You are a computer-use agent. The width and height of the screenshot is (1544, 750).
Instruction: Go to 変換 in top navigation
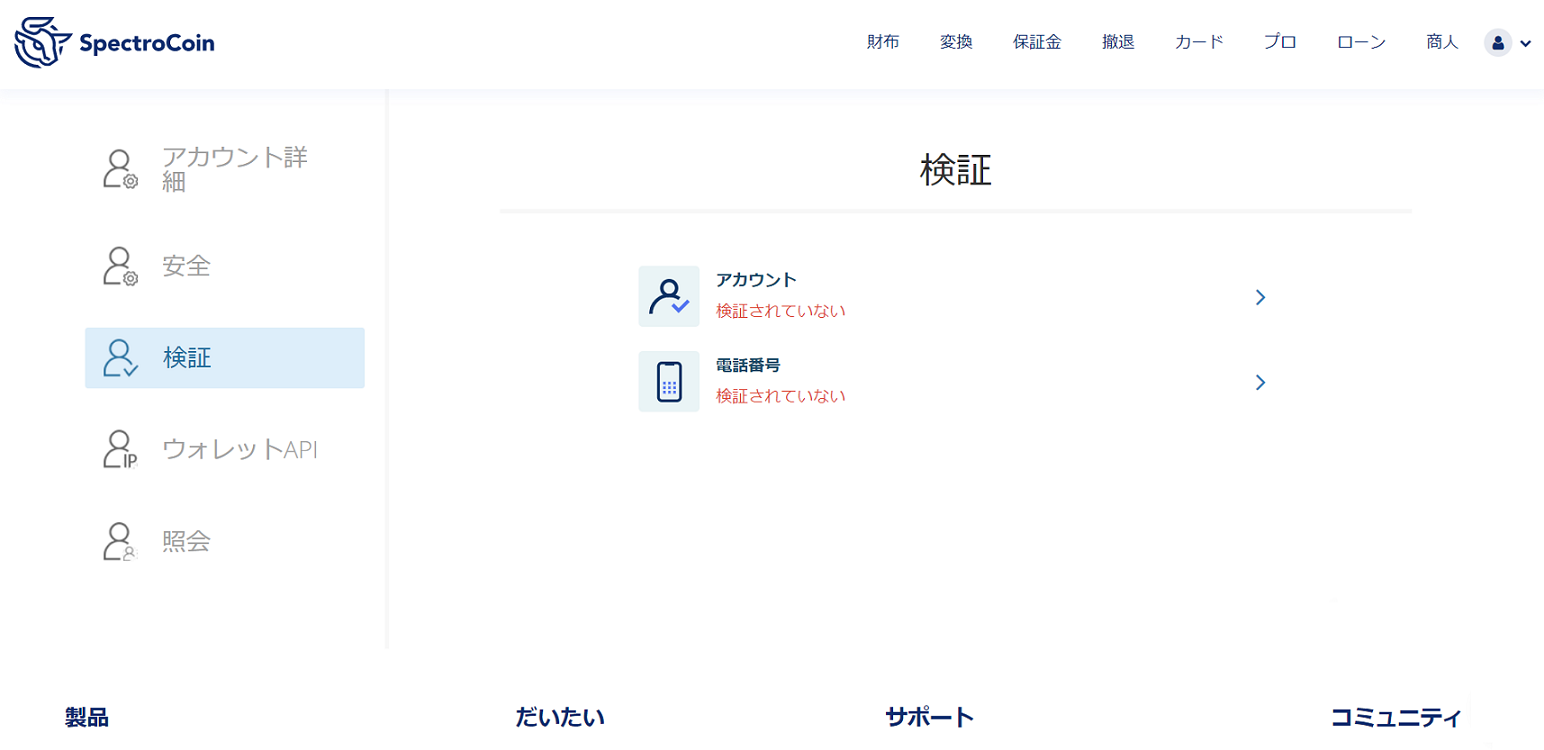pyautogui.click(x=956, y=43)
